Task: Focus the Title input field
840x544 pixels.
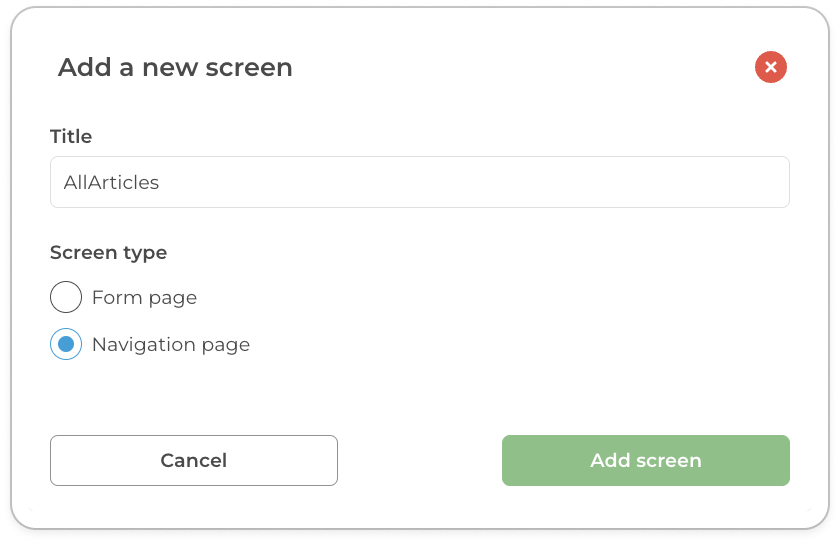Action: [419, 182]
